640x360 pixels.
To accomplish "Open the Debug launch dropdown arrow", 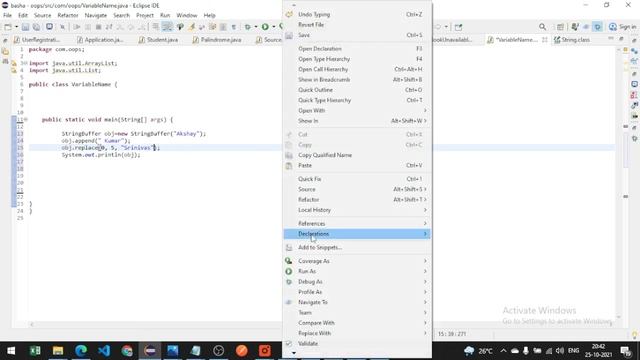I will click(x=256, y=27).
